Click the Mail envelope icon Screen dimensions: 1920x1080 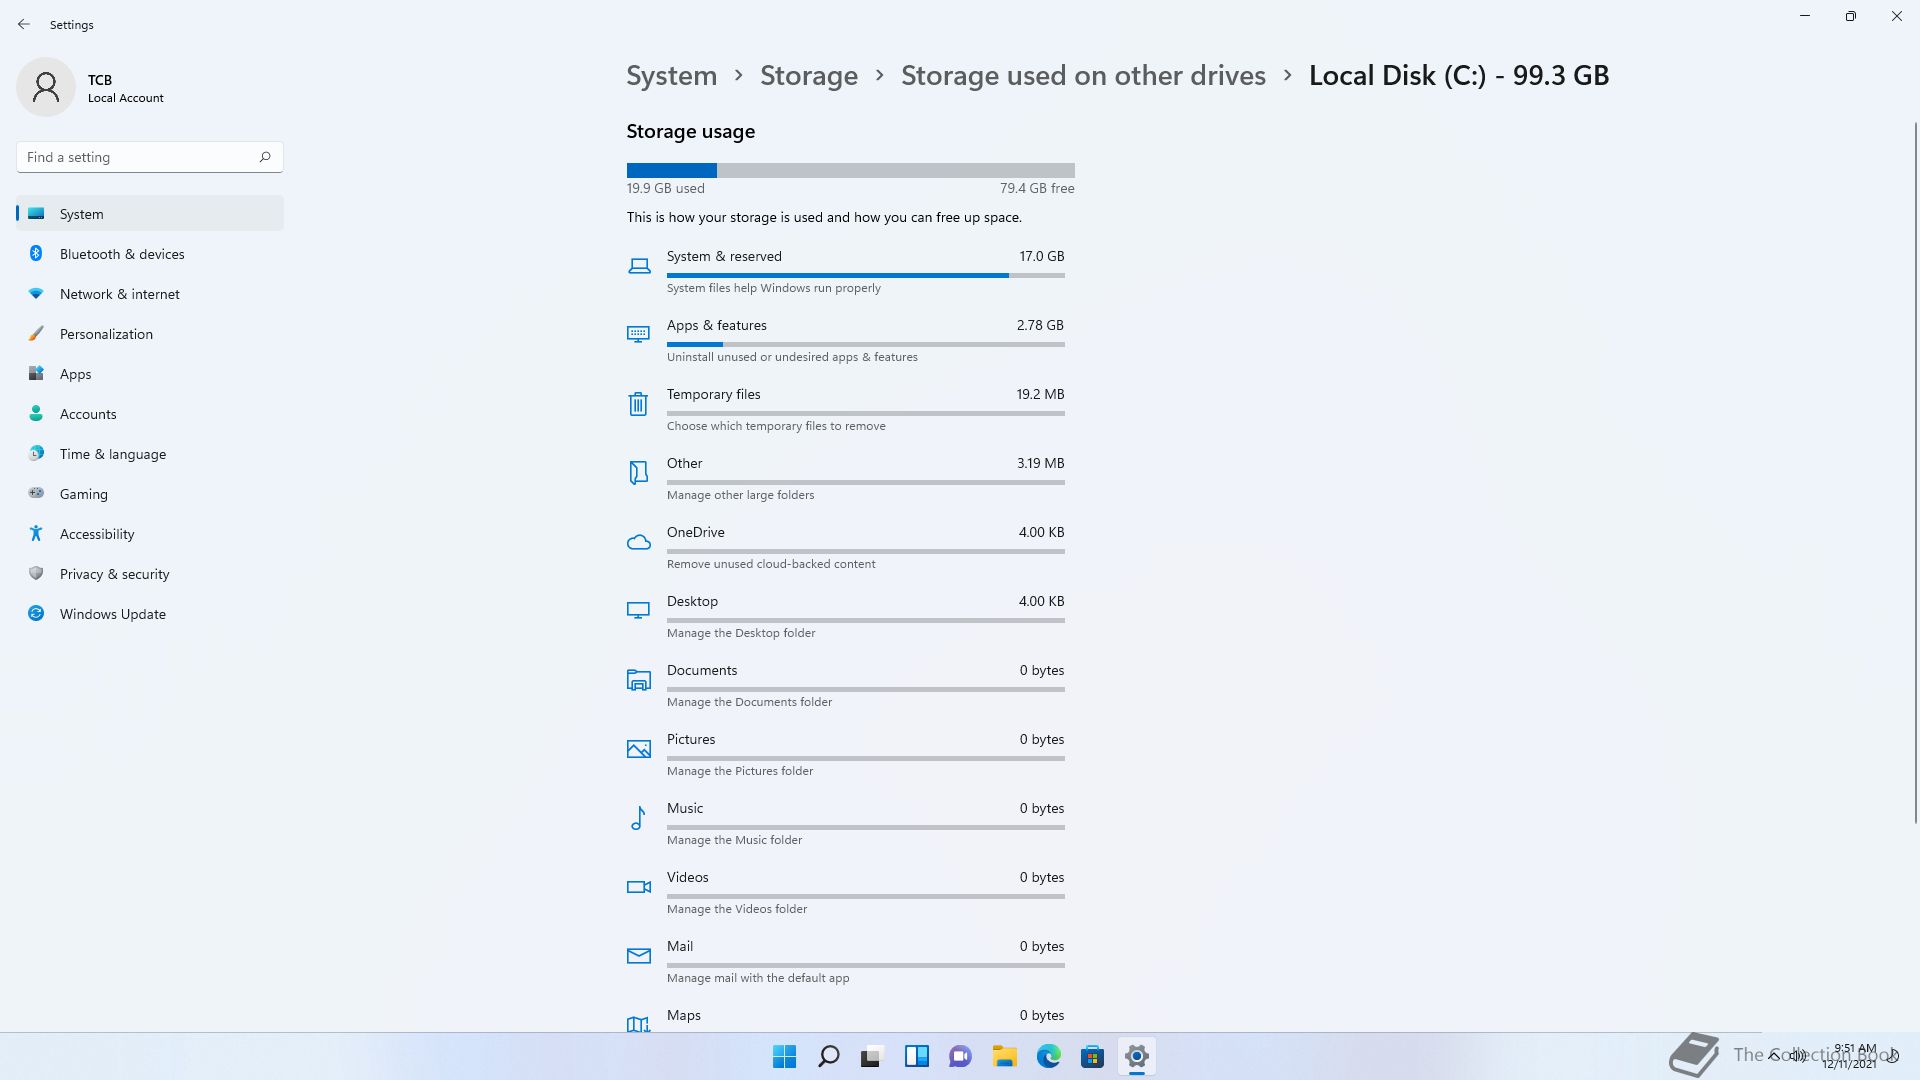(x=638, y=956)
